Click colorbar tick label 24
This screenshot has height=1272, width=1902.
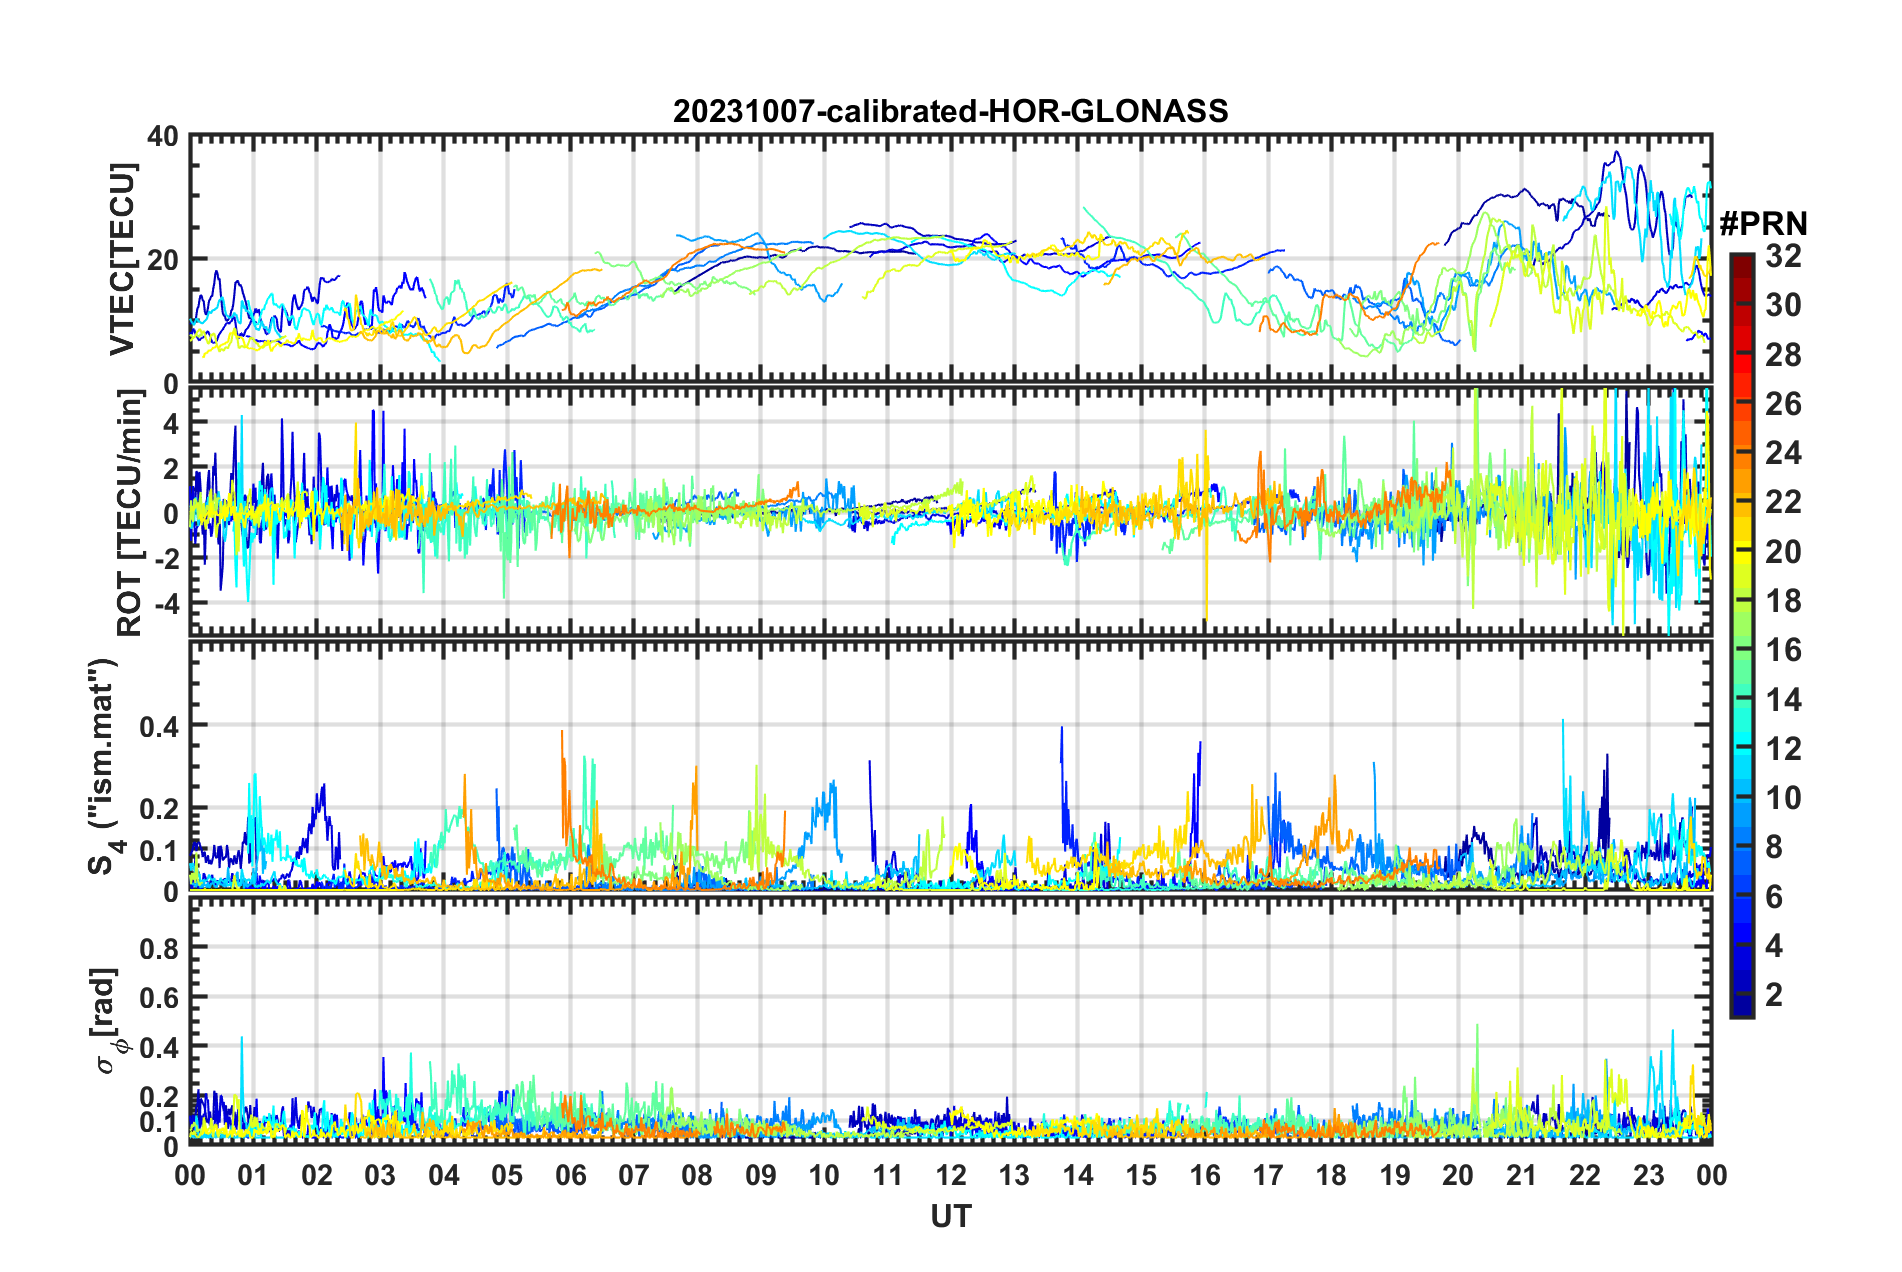coord(1784,453)
